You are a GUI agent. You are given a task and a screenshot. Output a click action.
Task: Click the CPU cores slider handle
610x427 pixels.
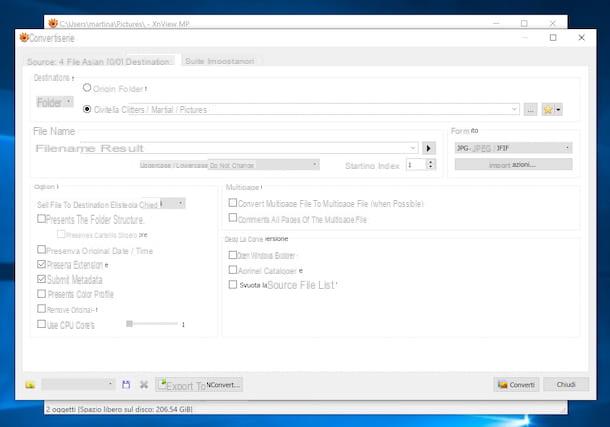point(130,324)
